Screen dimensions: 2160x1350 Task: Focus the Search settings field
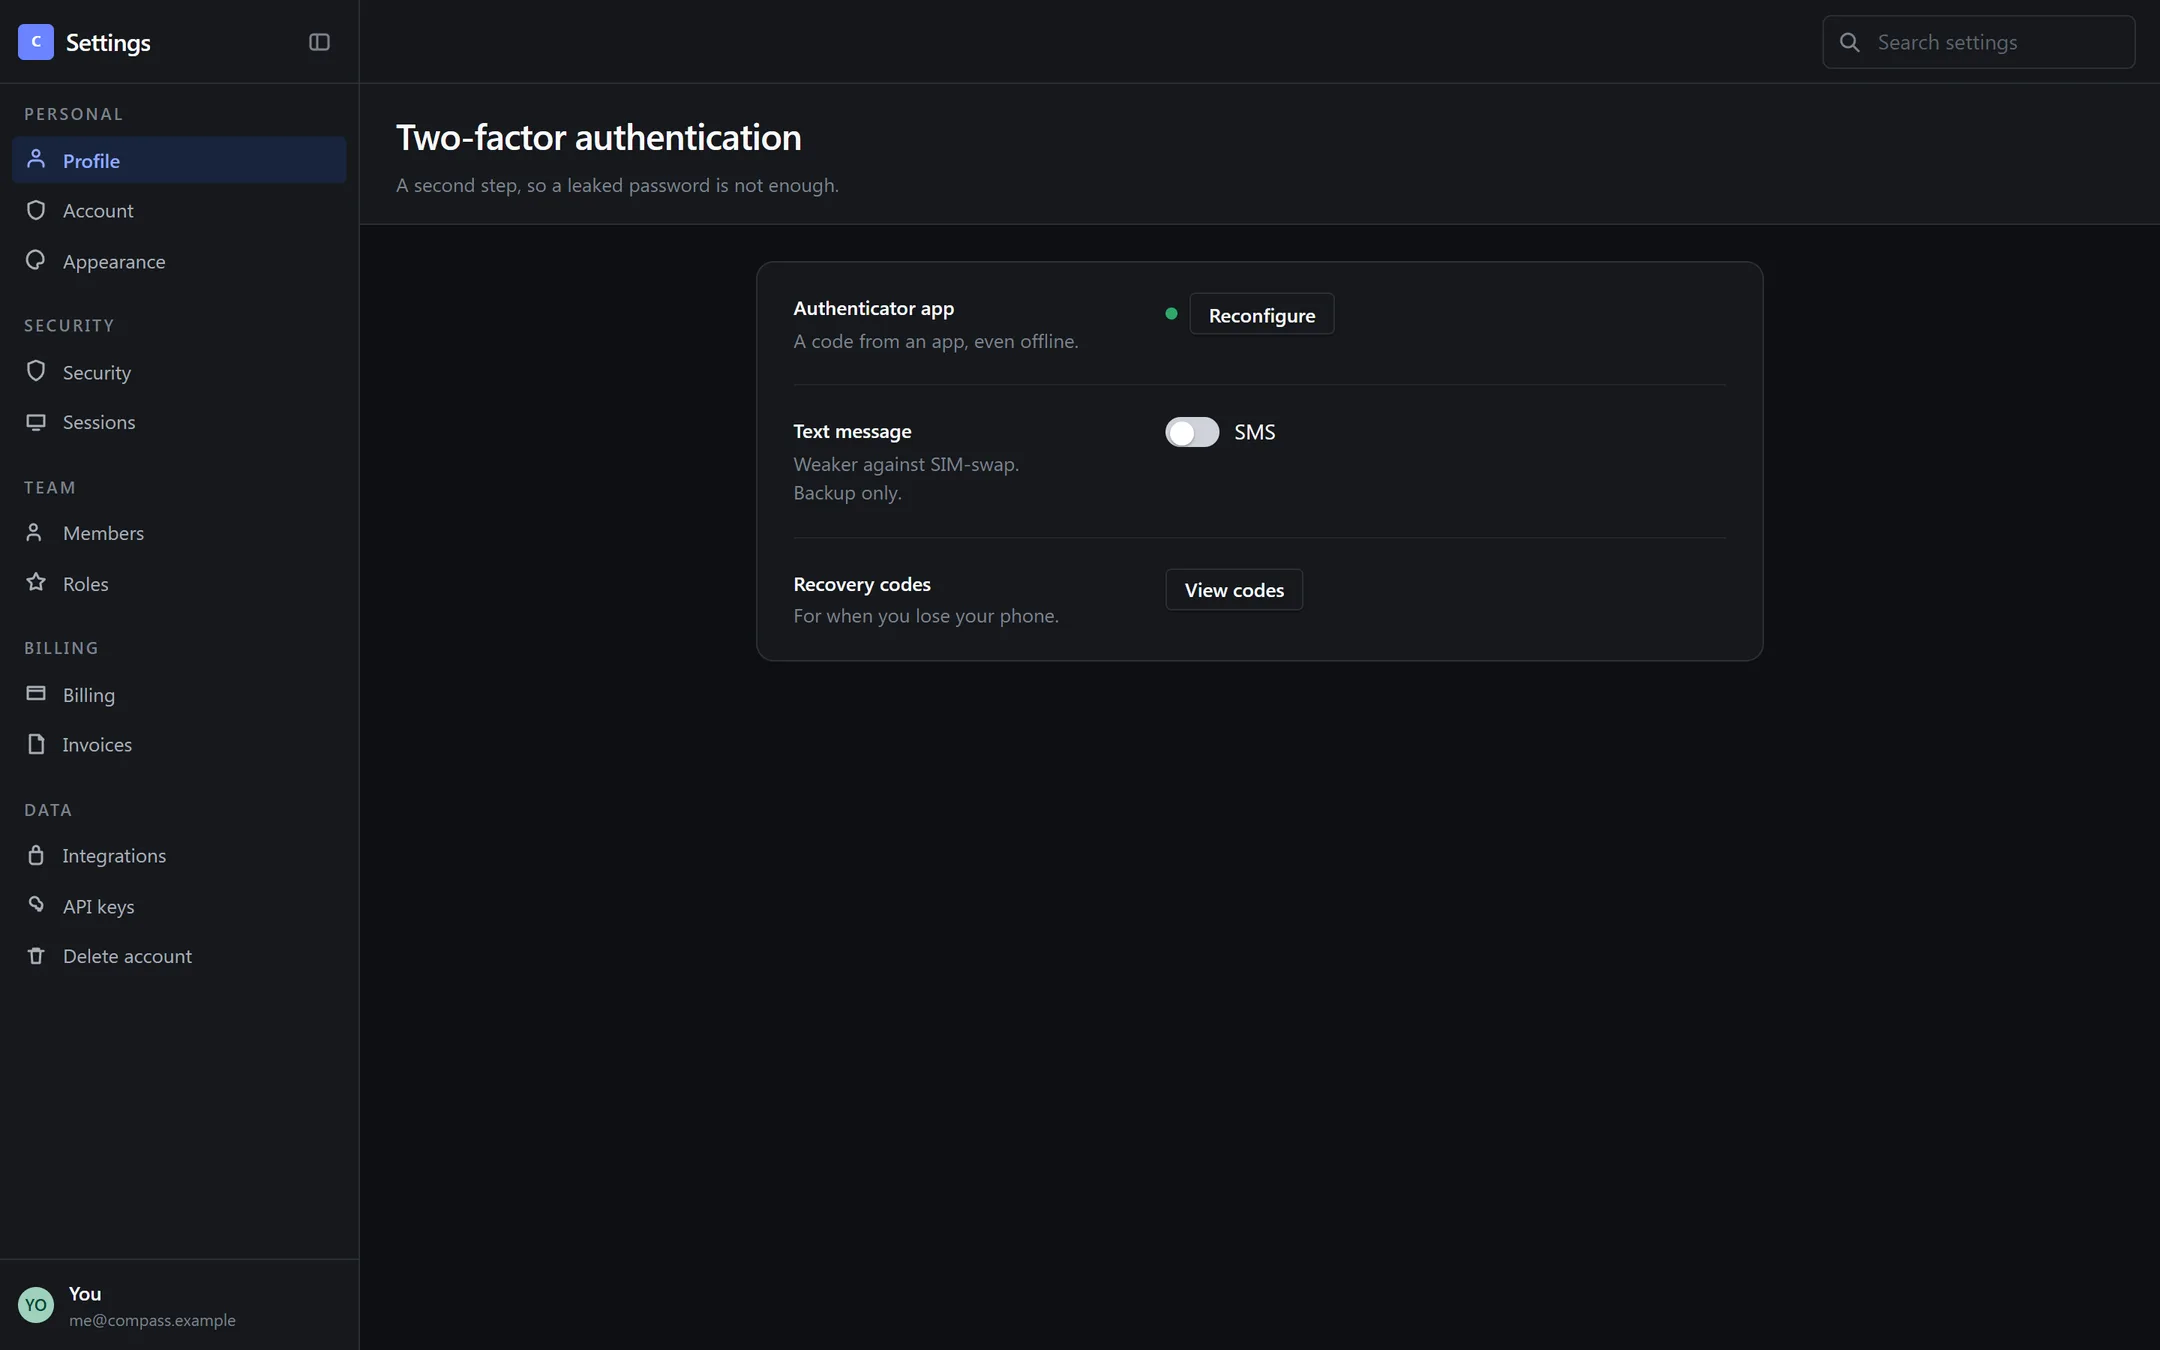tap(1978, 42)
